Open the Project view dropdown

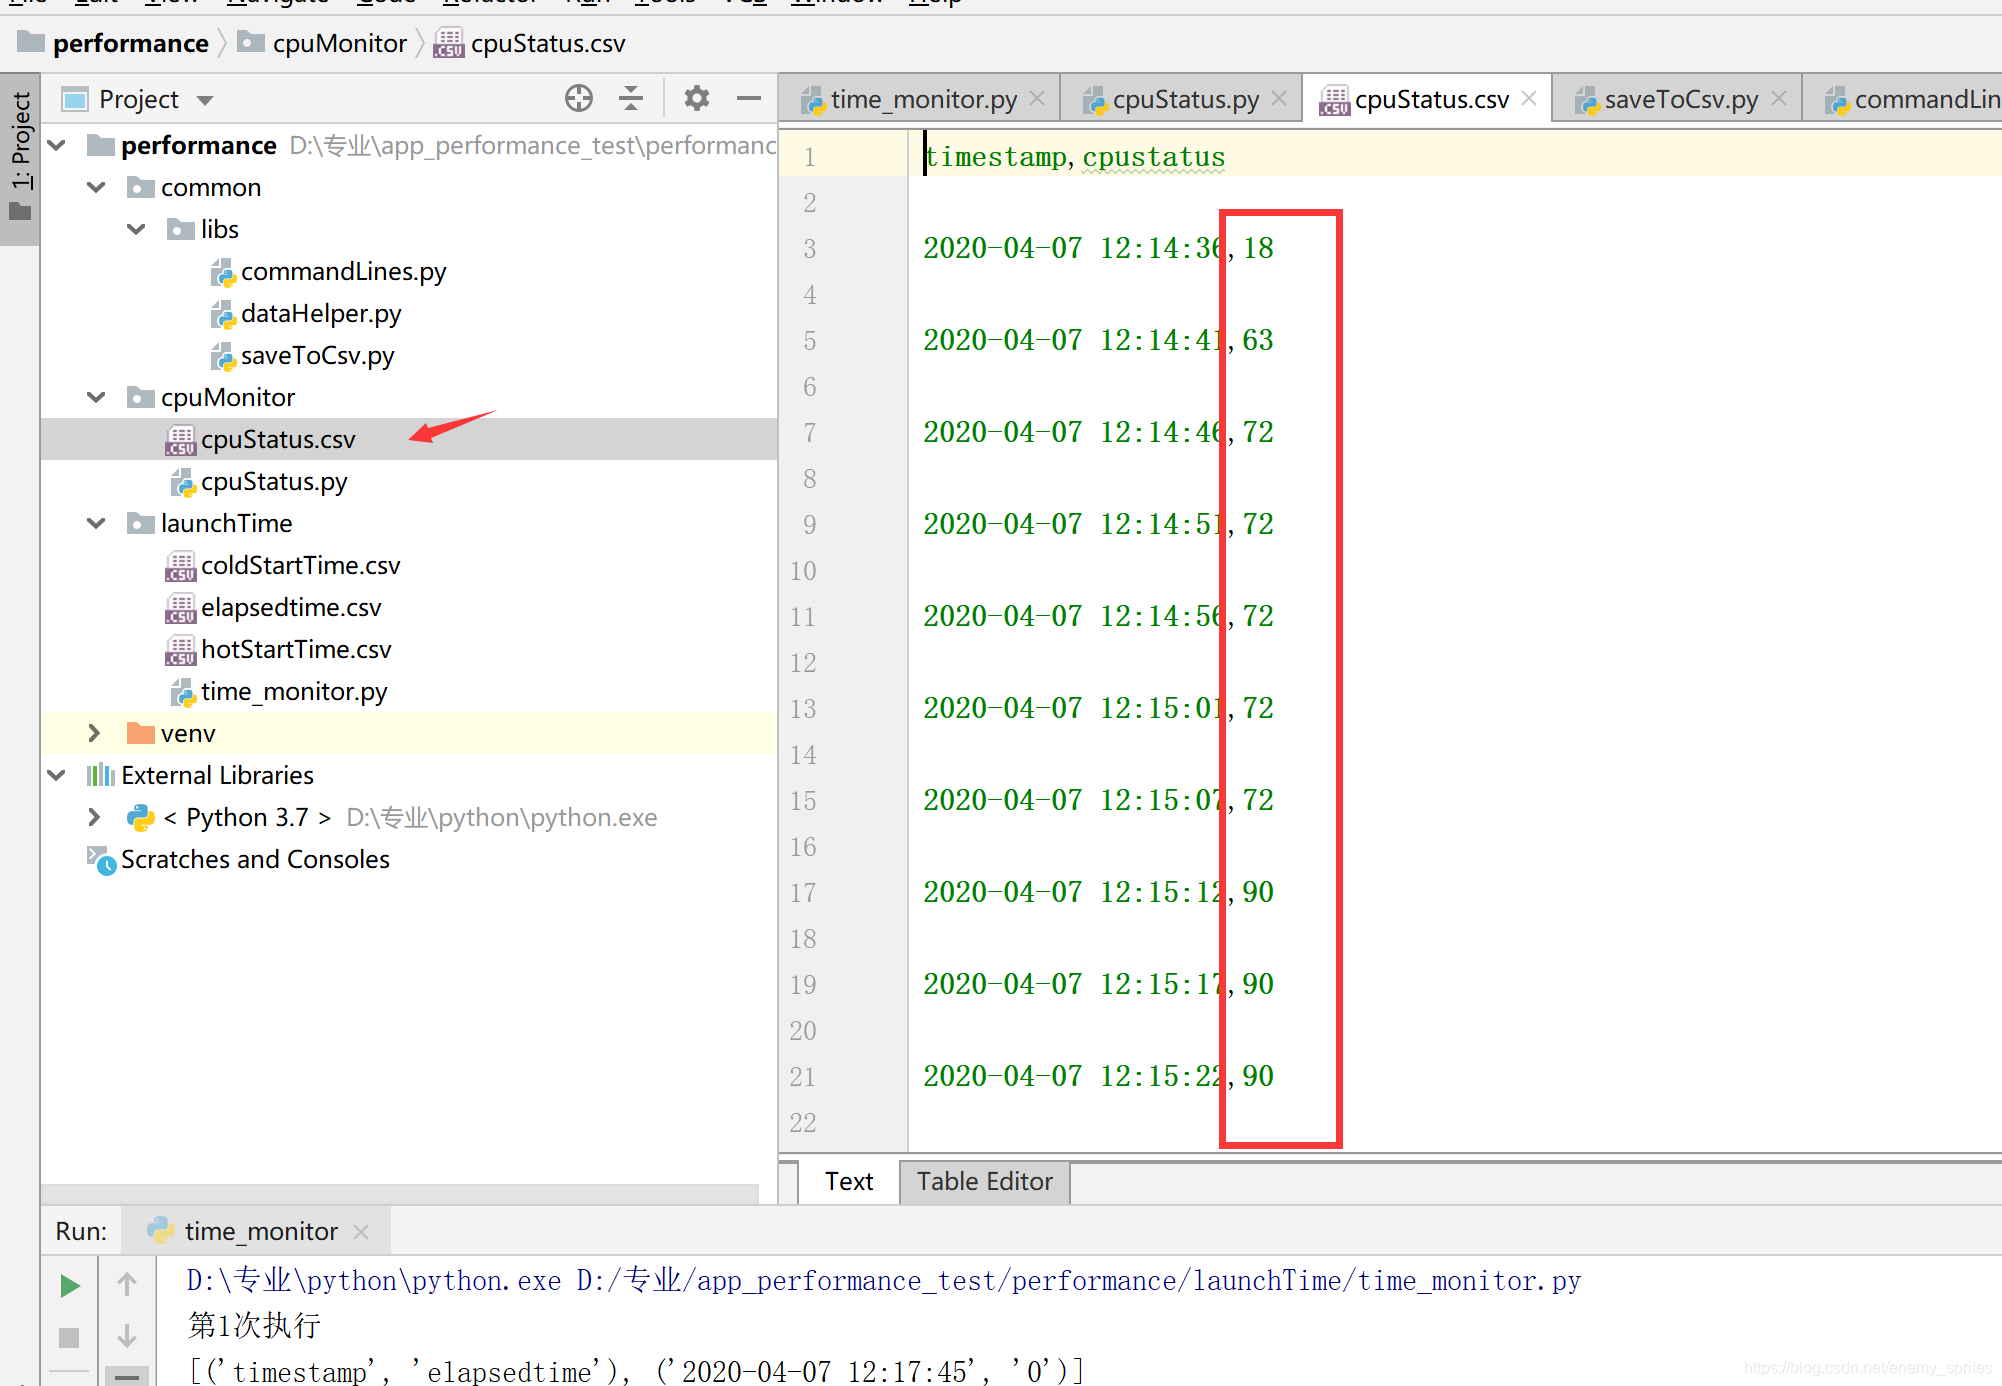pos(206,100)
